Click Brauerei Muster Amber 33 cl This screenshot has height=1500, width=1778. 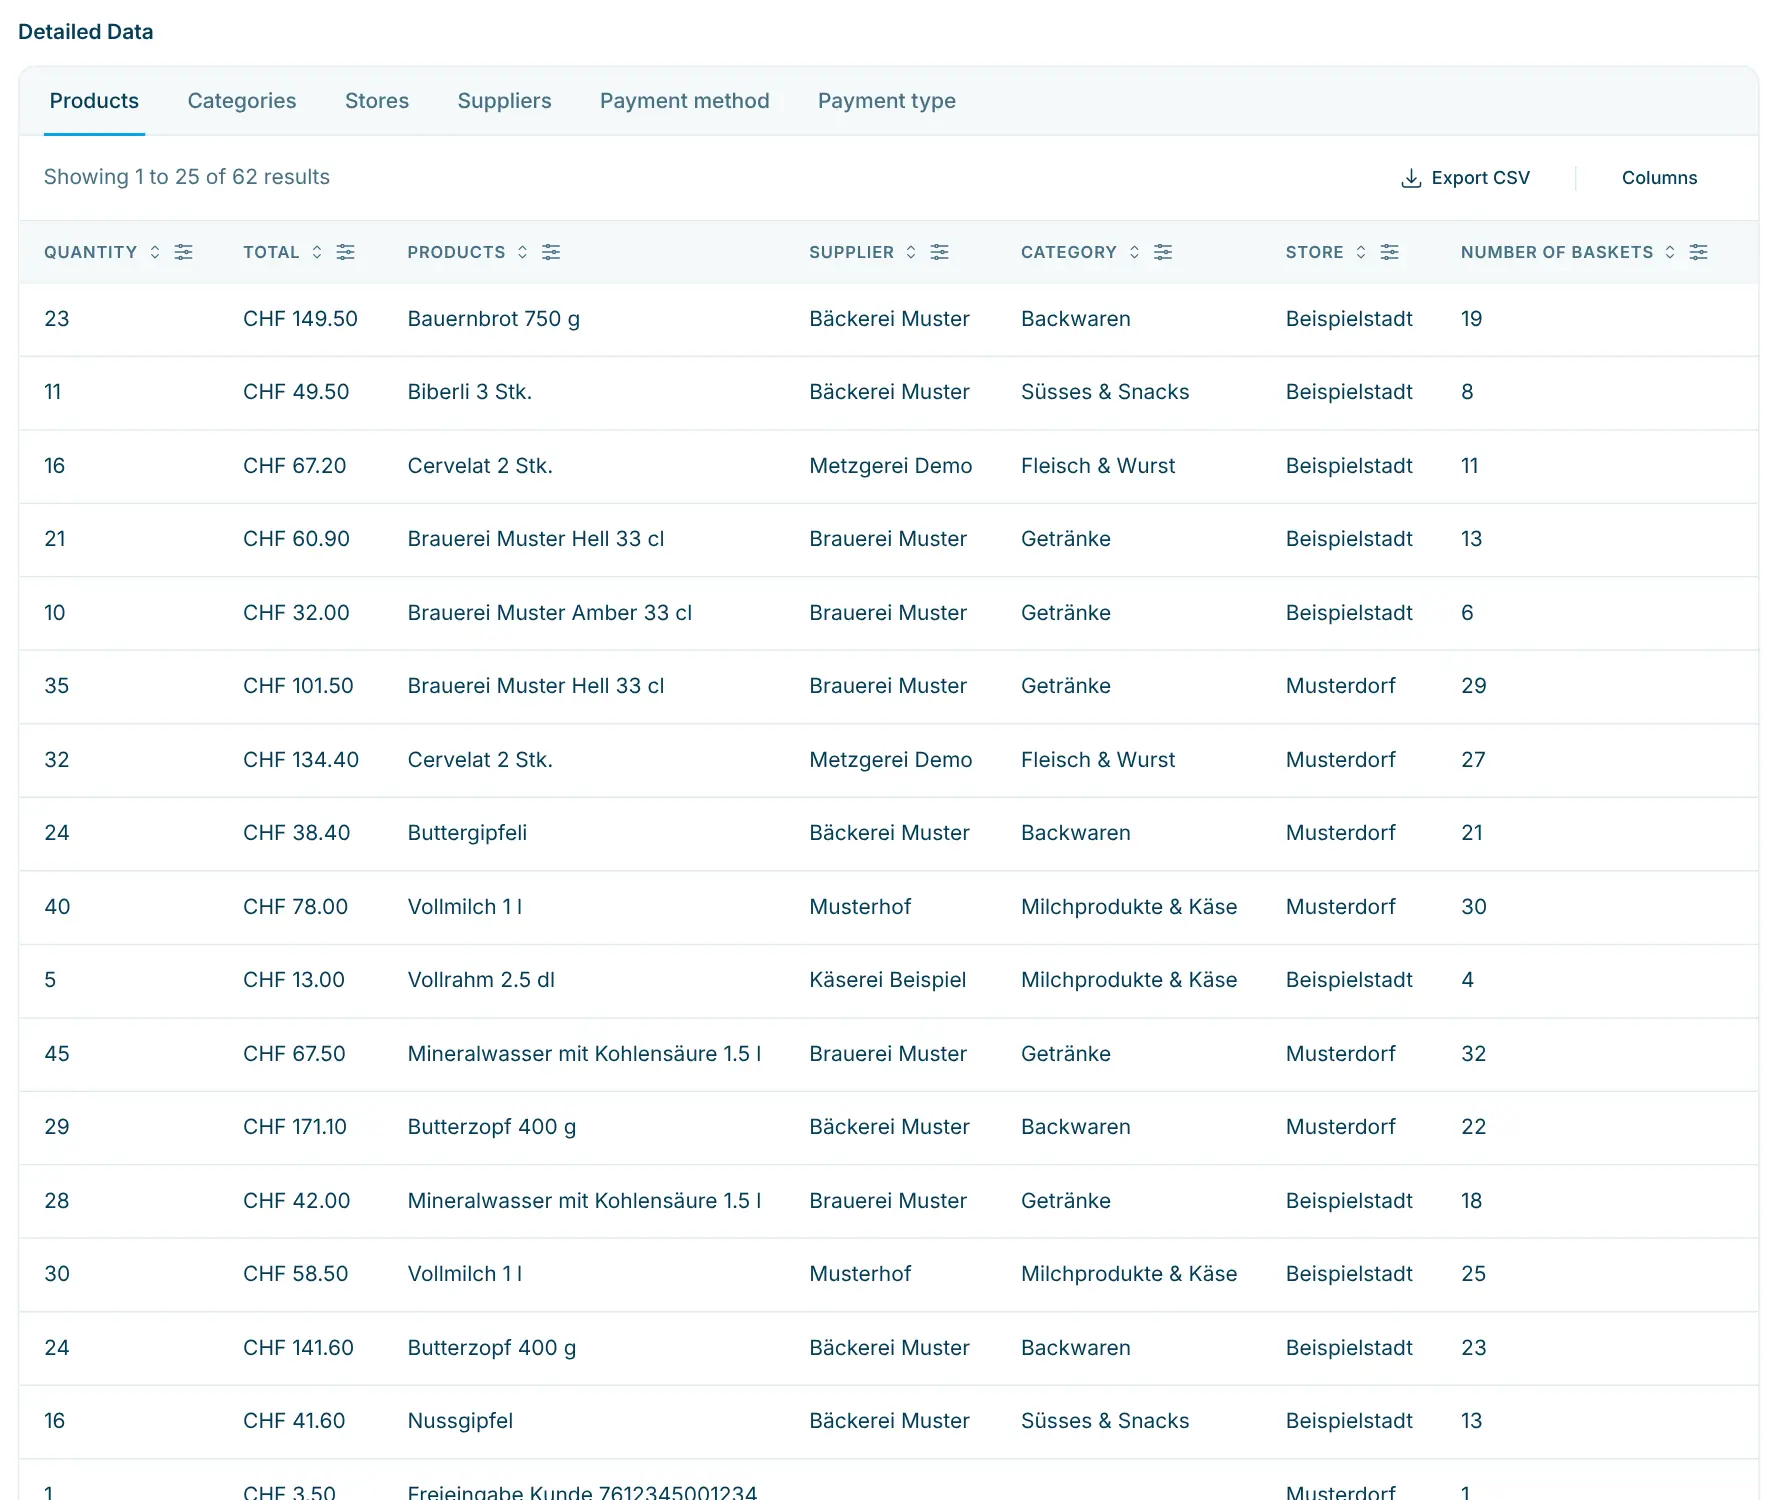550,613
